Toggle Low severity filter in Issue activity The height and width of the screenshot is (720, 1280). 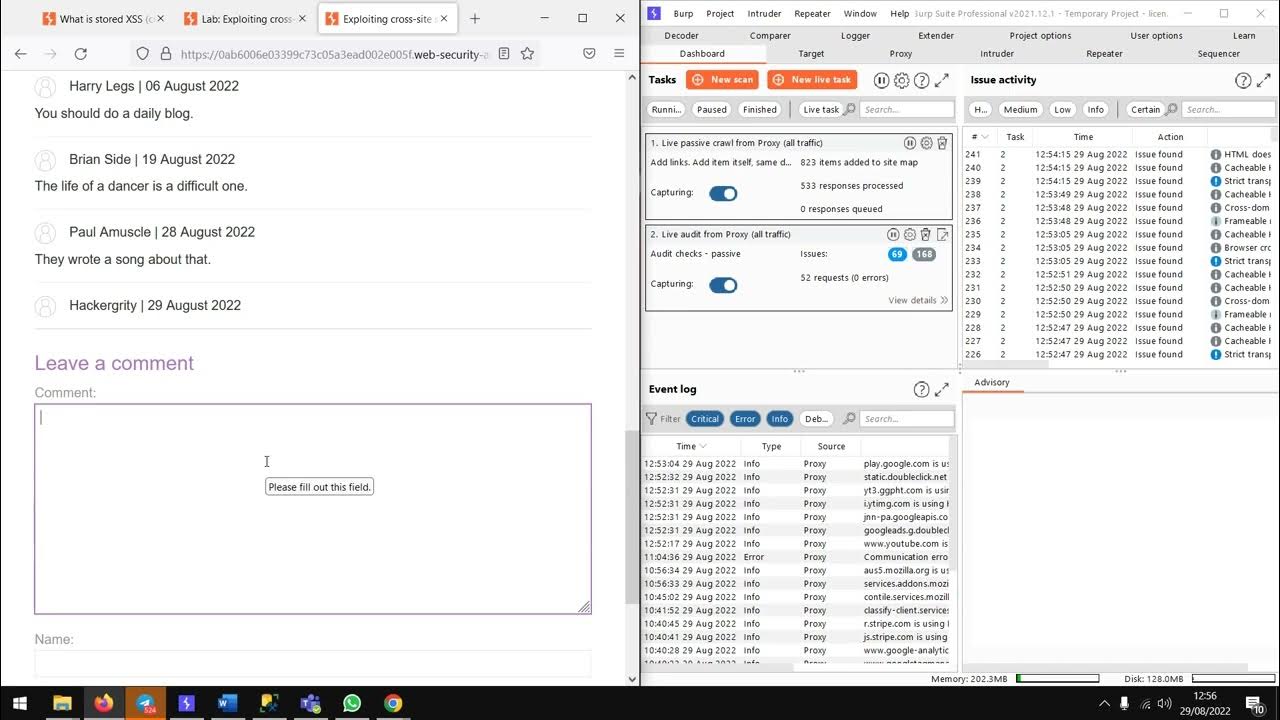(x=1062, y=110)
